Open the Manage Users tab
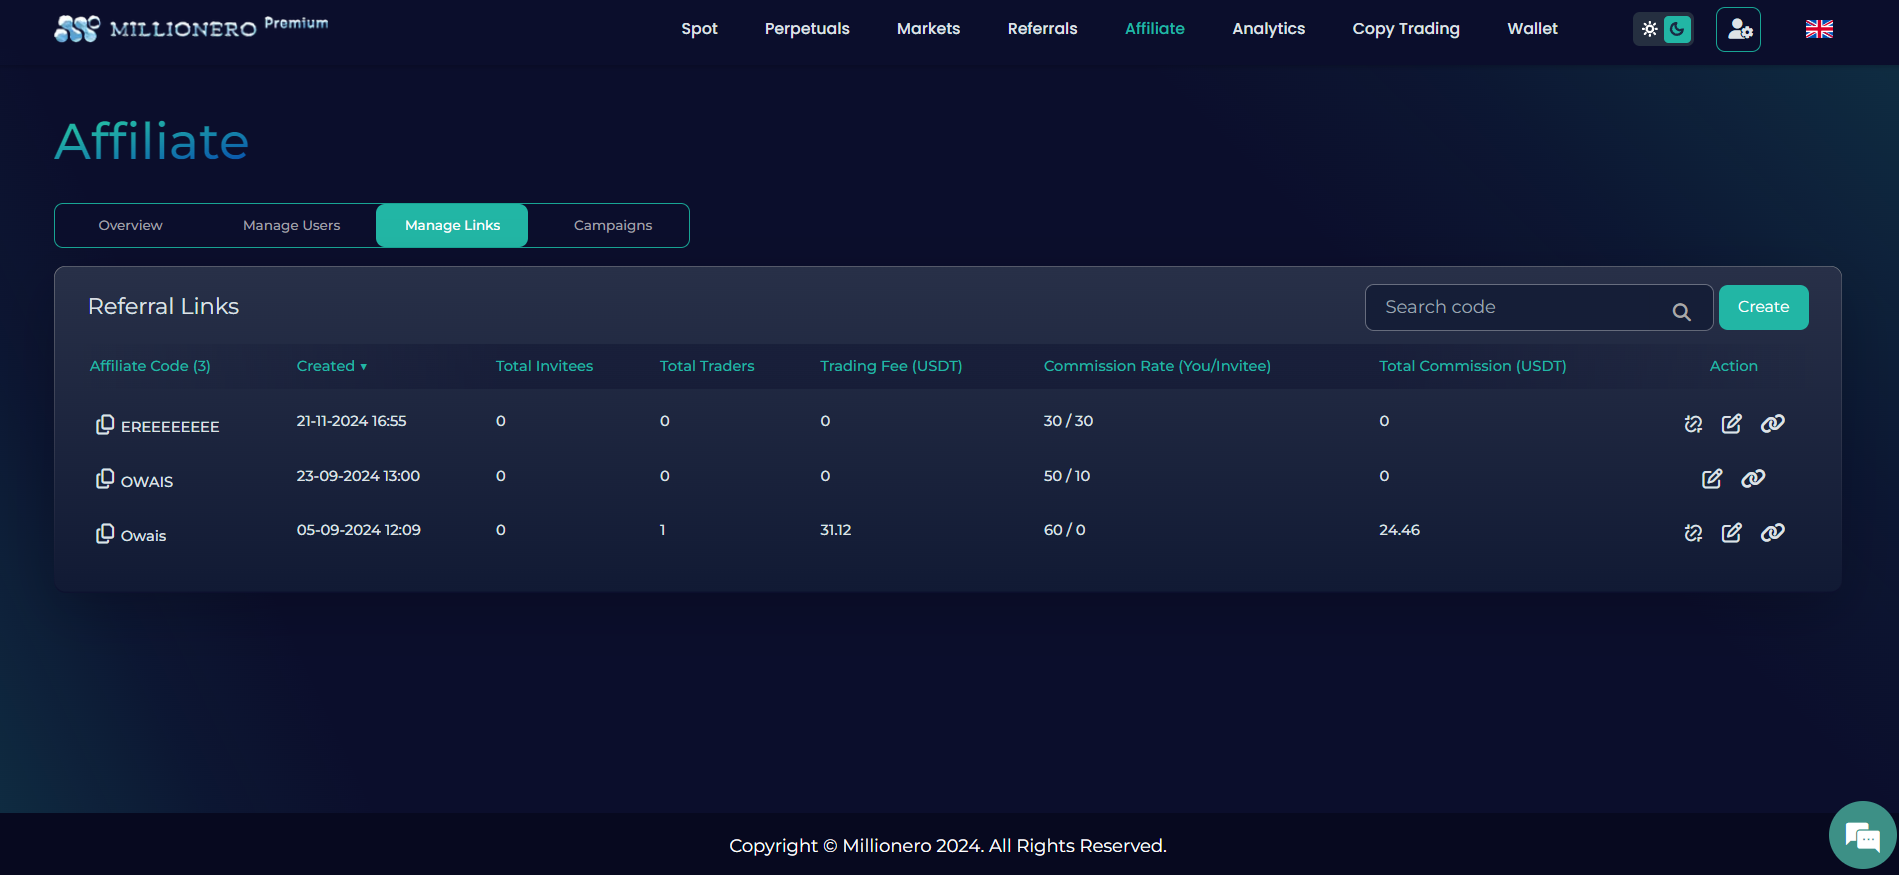Viewport: 1899px width, 875px height. pyautogui.click(x=291, y=226)
